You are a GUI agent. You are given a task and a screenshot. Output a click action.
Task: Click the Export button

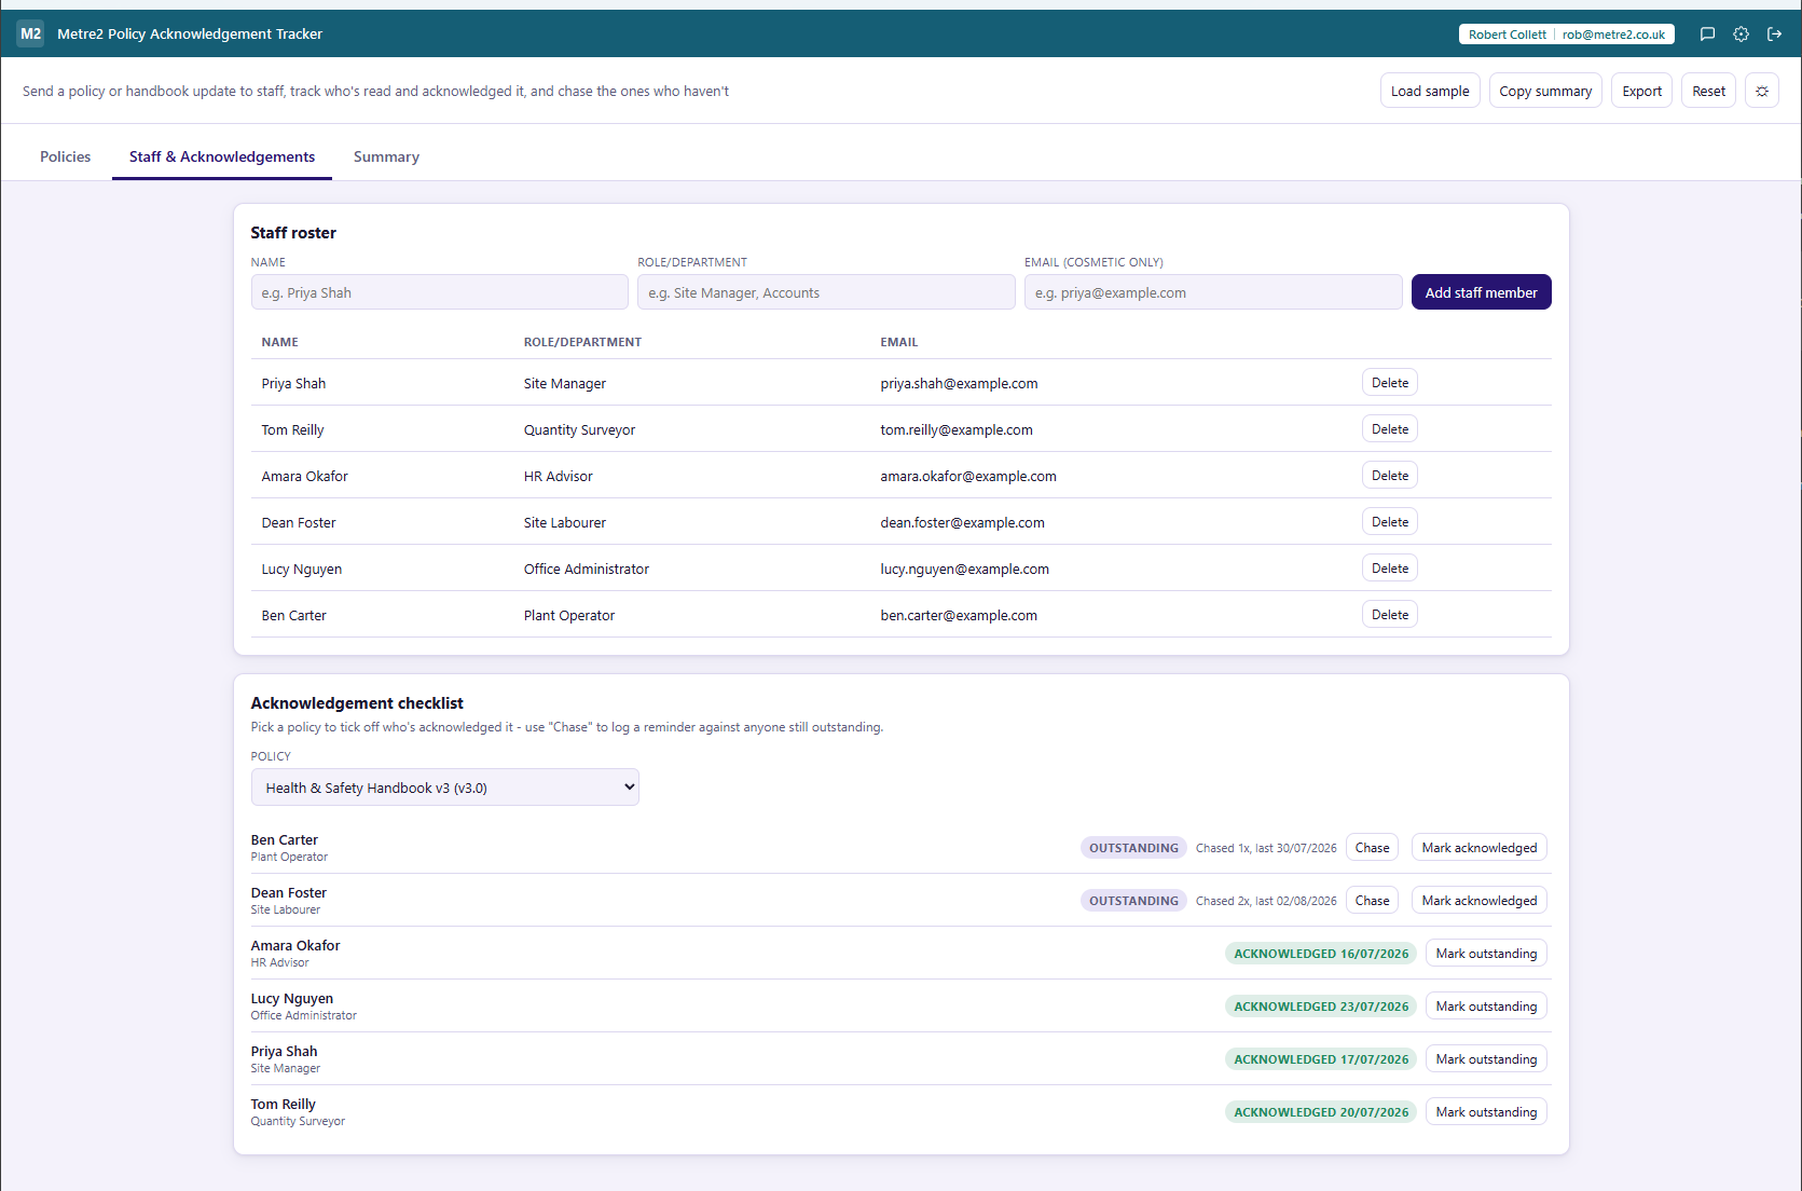coord(1641,91)
